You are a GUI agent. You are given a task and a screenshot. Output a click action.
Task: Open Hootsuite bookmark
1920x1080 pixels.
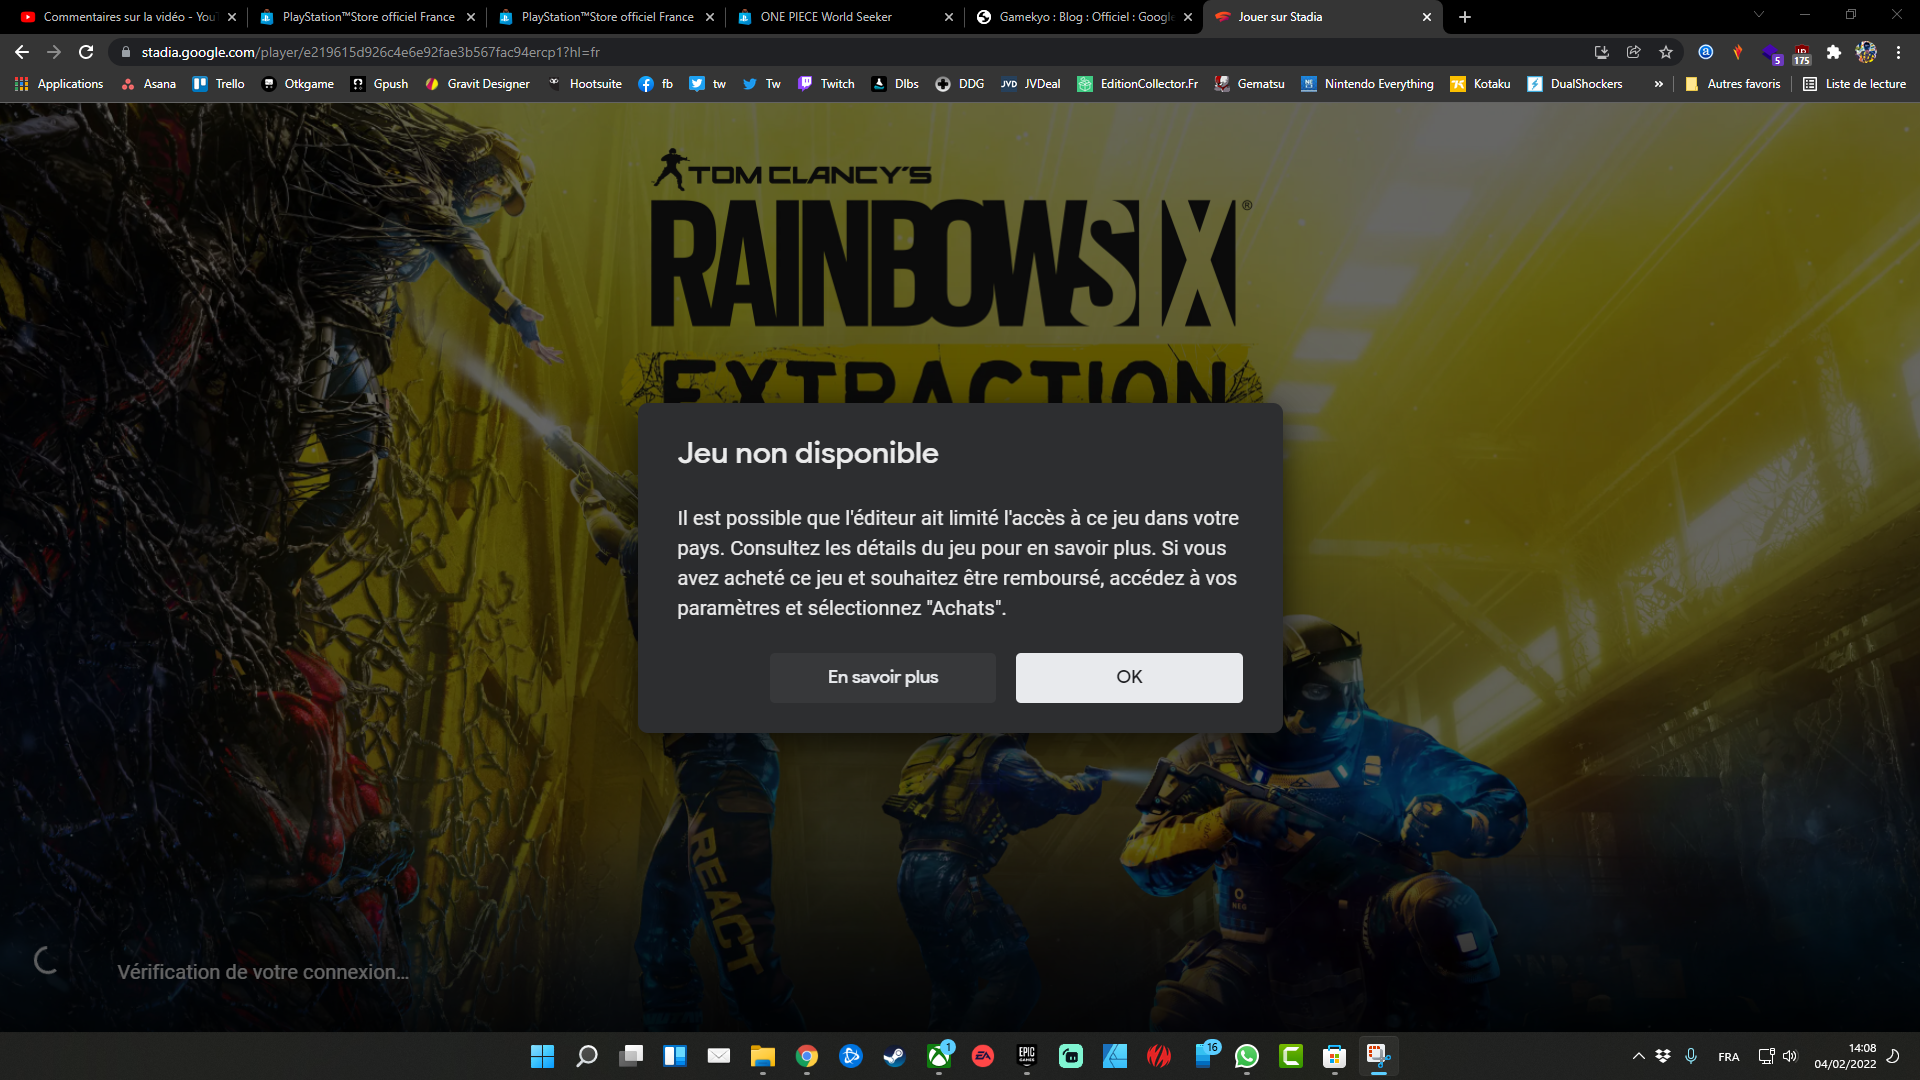[x=585, y=84]
